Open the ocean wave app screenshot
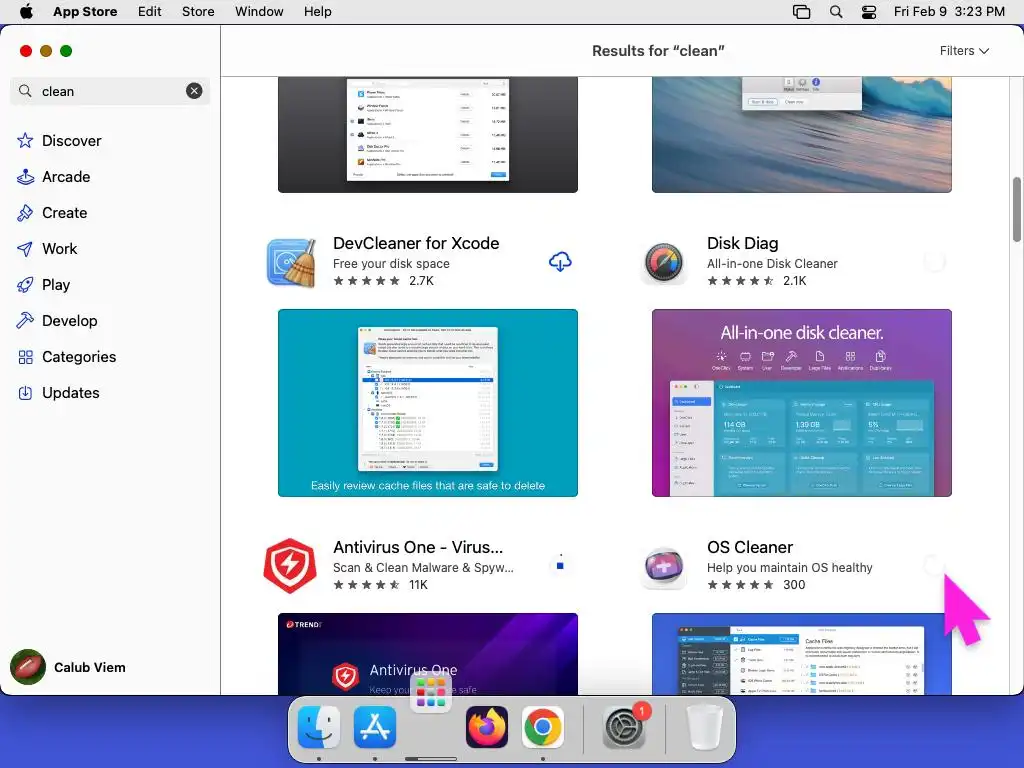This screenshot has width=1024, height=768. 801,135
